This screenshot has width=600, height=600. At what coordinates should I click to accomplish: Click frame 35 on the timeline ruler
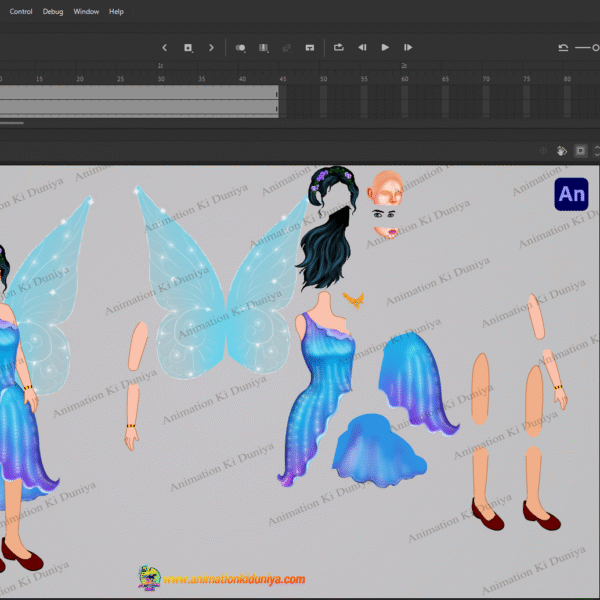point(202,79)
